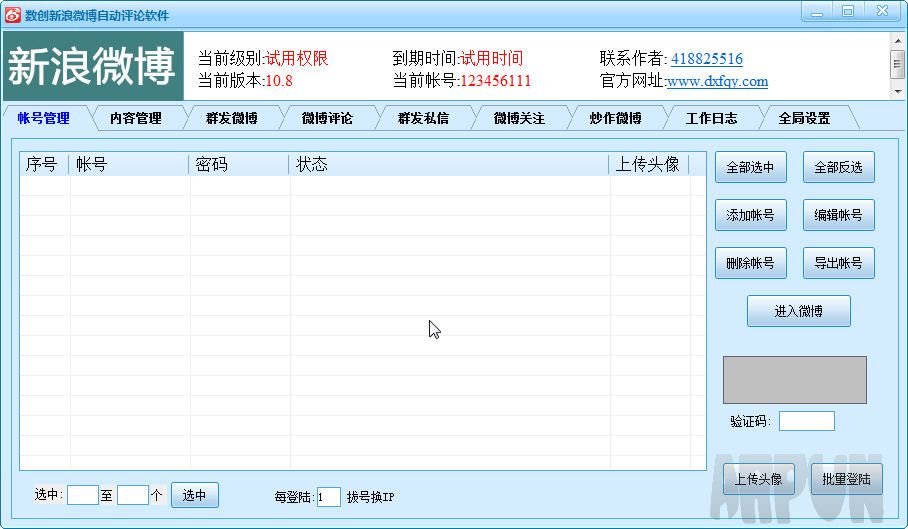Switch to the 微博评论 tab
Viewport: 908px width, 529px height.
[x=327, y=118]
